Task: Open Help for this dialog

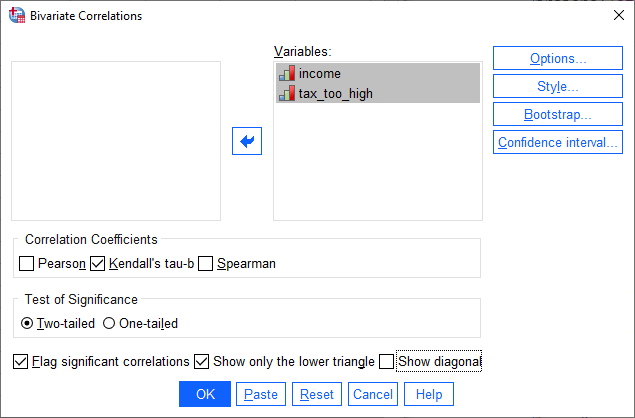Action: pyautogui.click(x=429, y=394)
